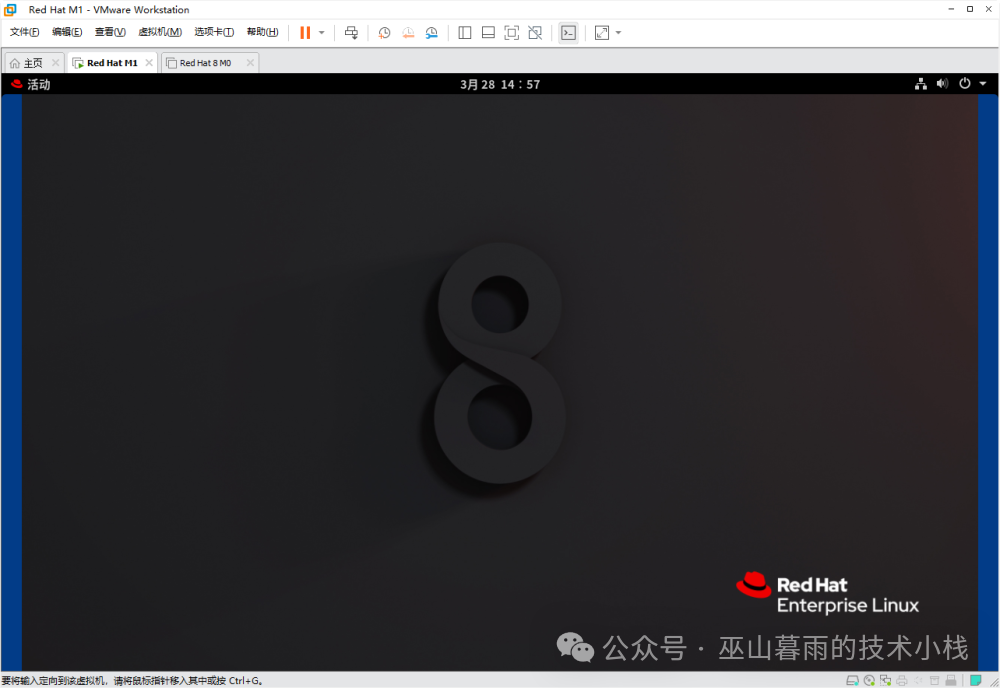Show or hide the console view icon

(568, 32)
